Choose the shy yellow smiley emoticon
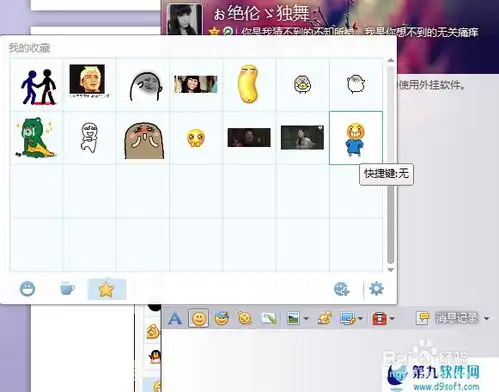 [196, 138]
